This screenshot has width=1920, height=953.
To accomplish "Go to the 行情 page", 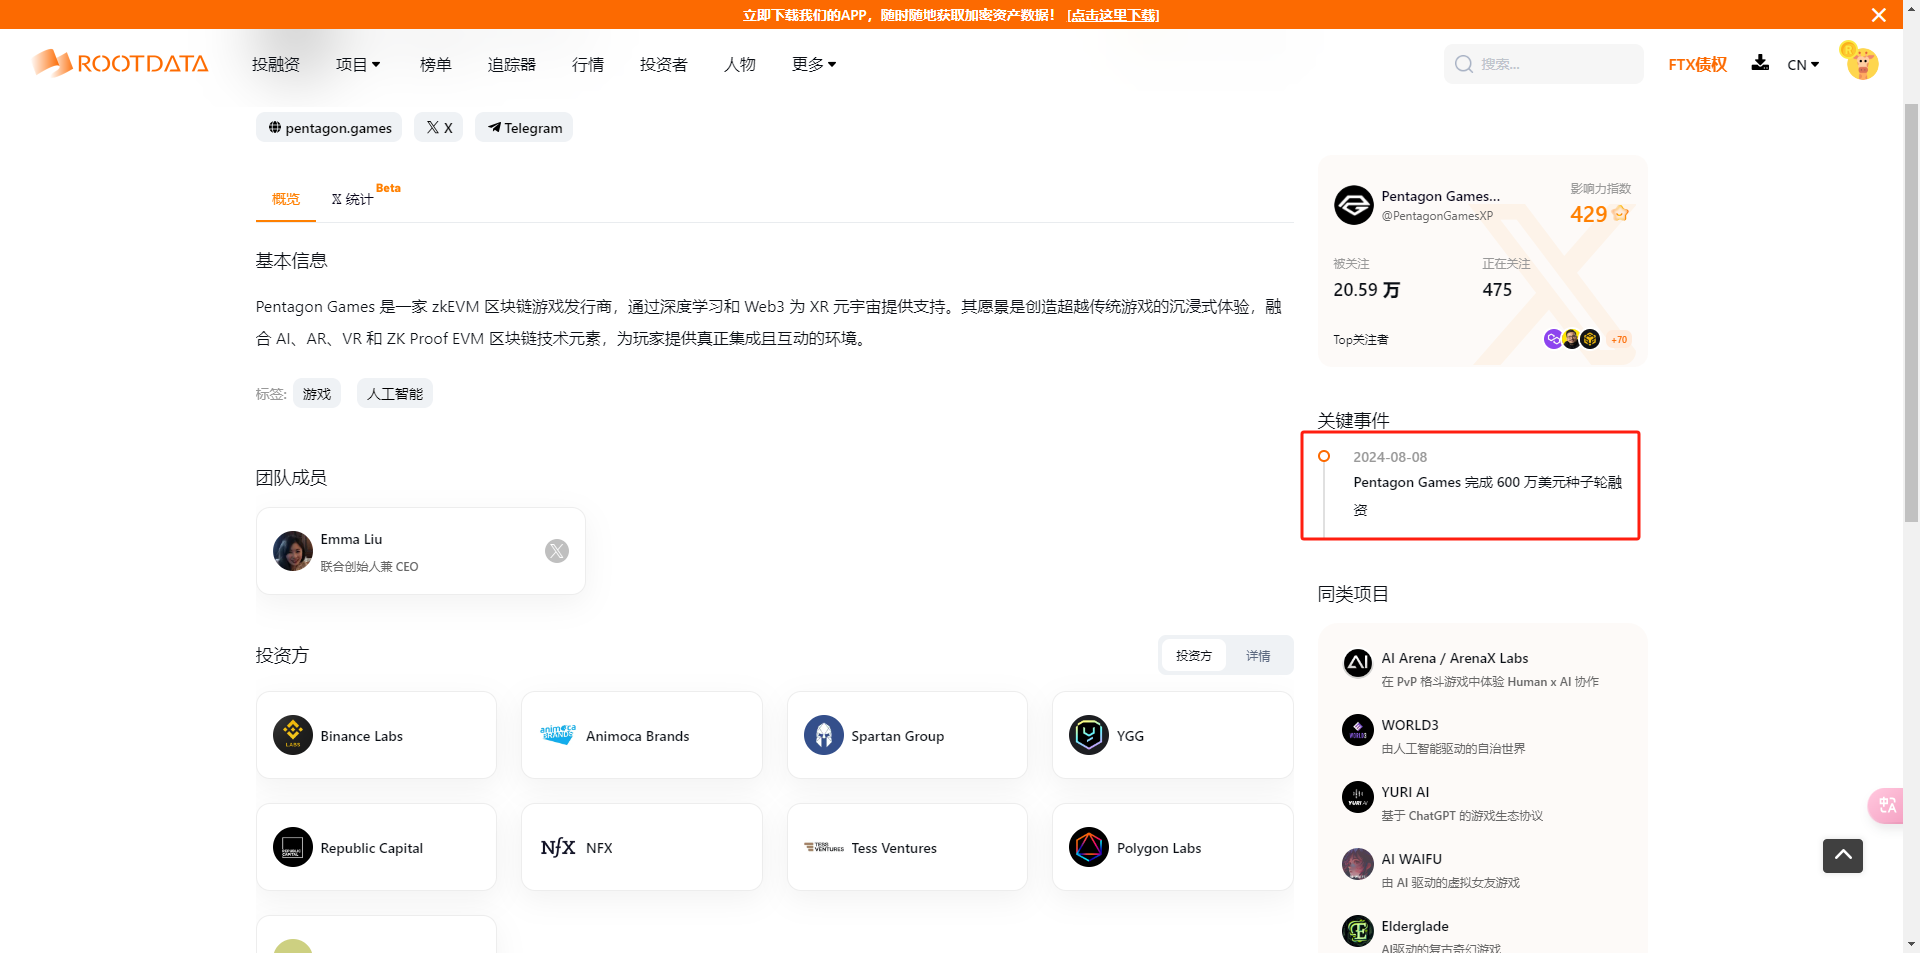I will click(587, 64).
